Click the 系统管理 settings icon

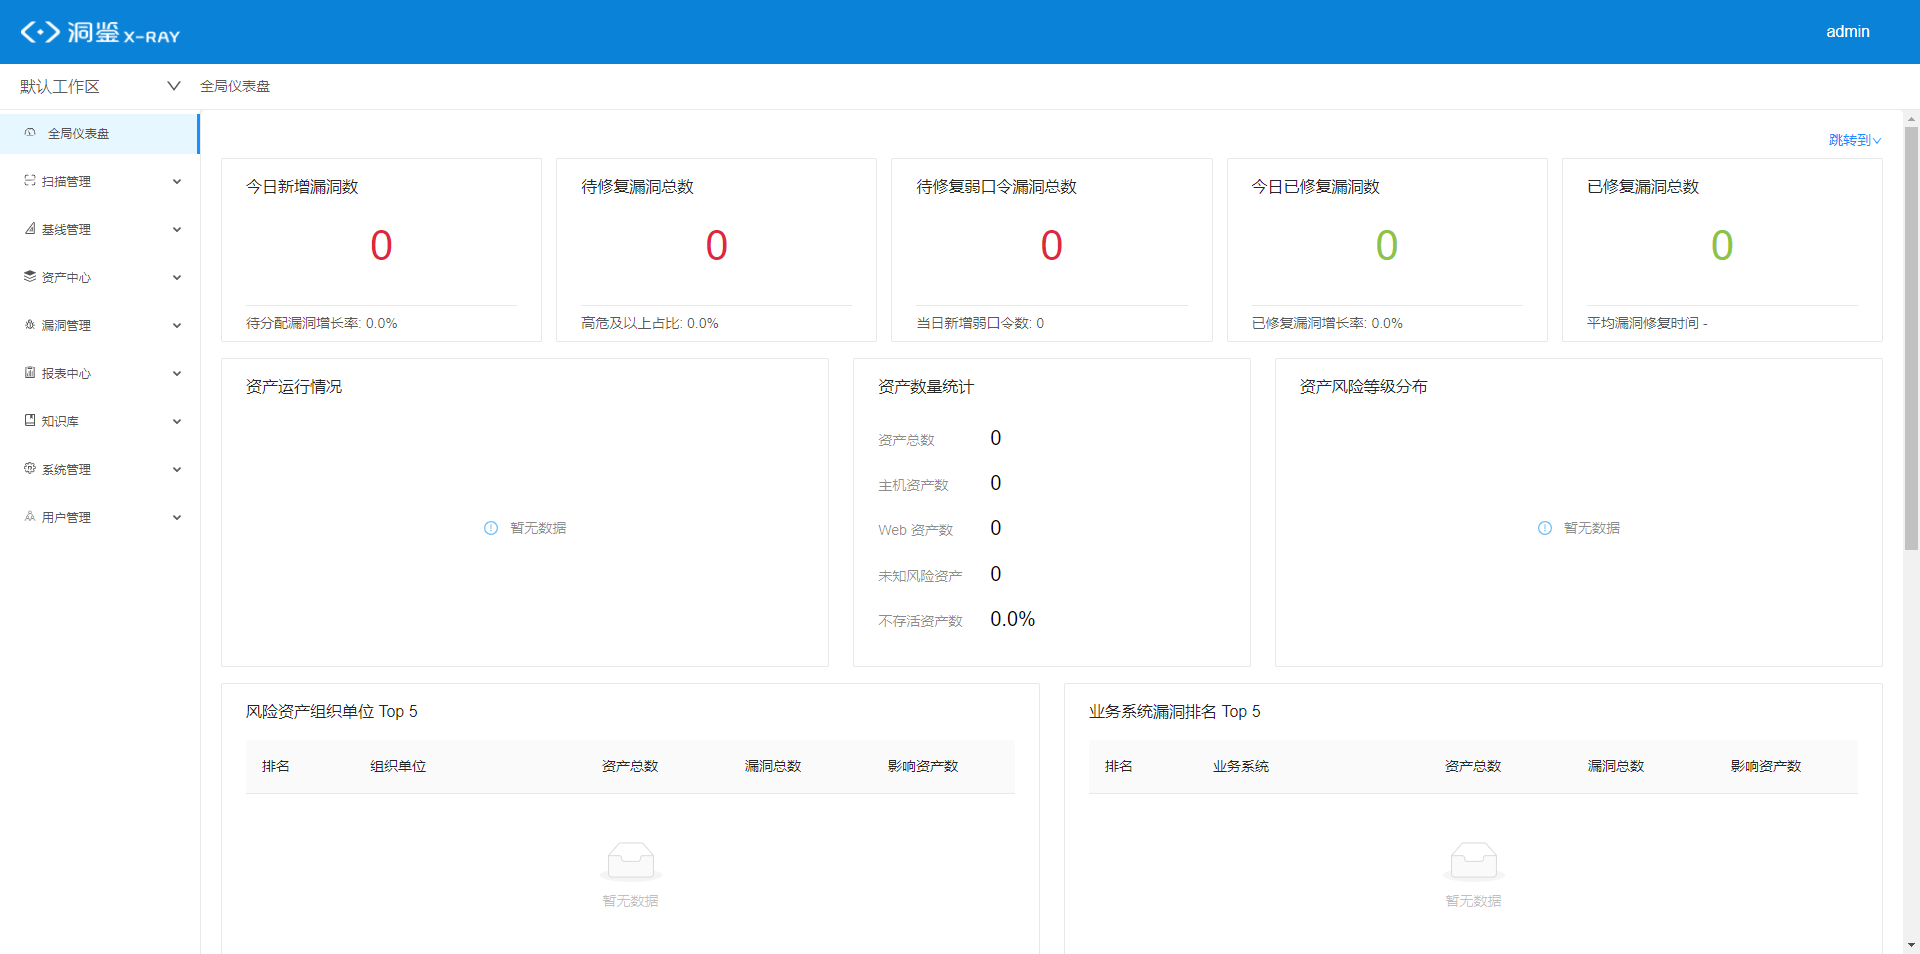pyautogui.click(x=30, y=469)
